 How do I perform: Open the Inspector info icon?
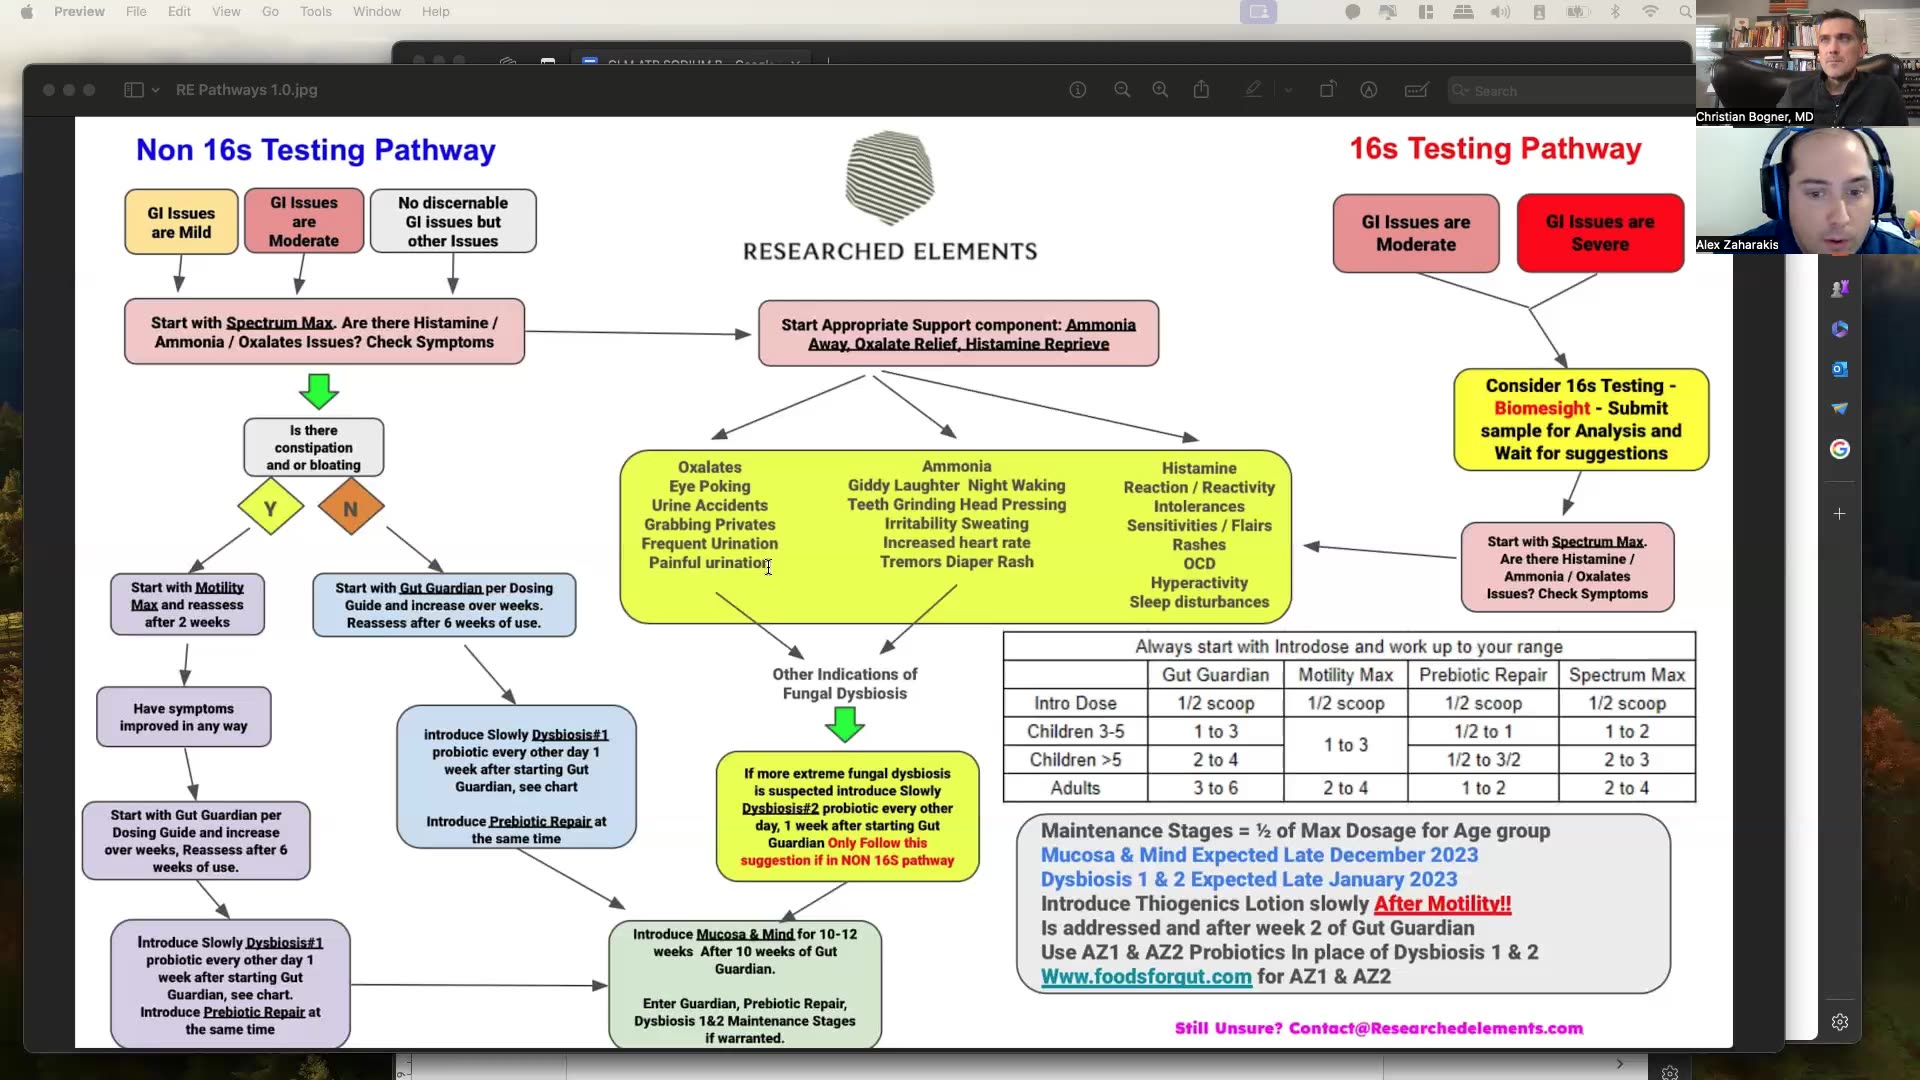click(1077, 90)
